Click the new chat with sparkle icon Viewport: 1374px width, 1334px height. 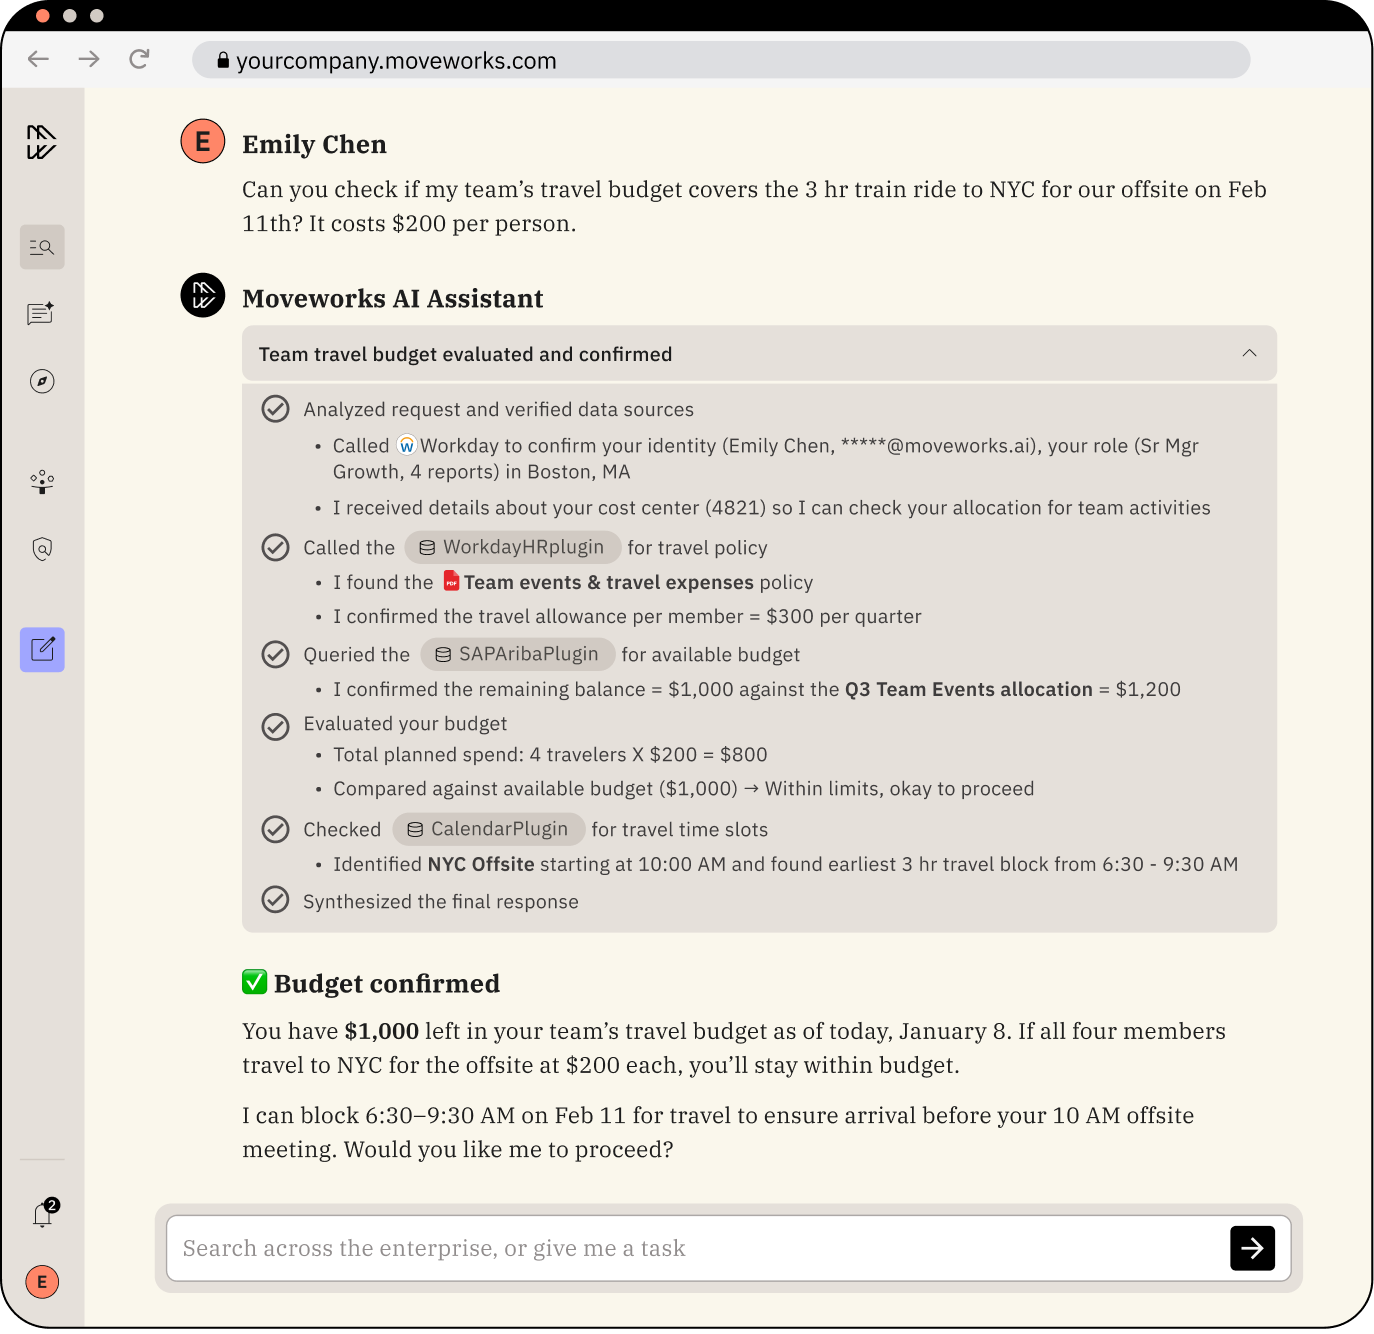click(41, 314)
